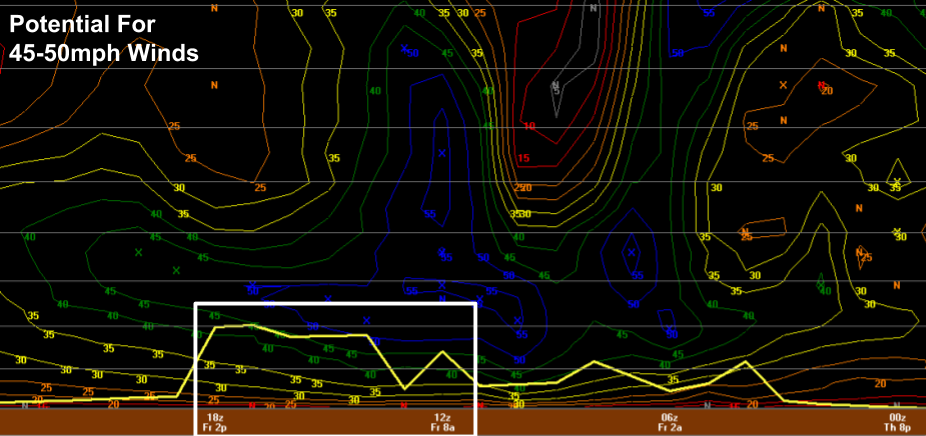Click the gray N5 minimum marker
Screen dimensions: 926x436
pyautogui.click(x=556, y=87)
